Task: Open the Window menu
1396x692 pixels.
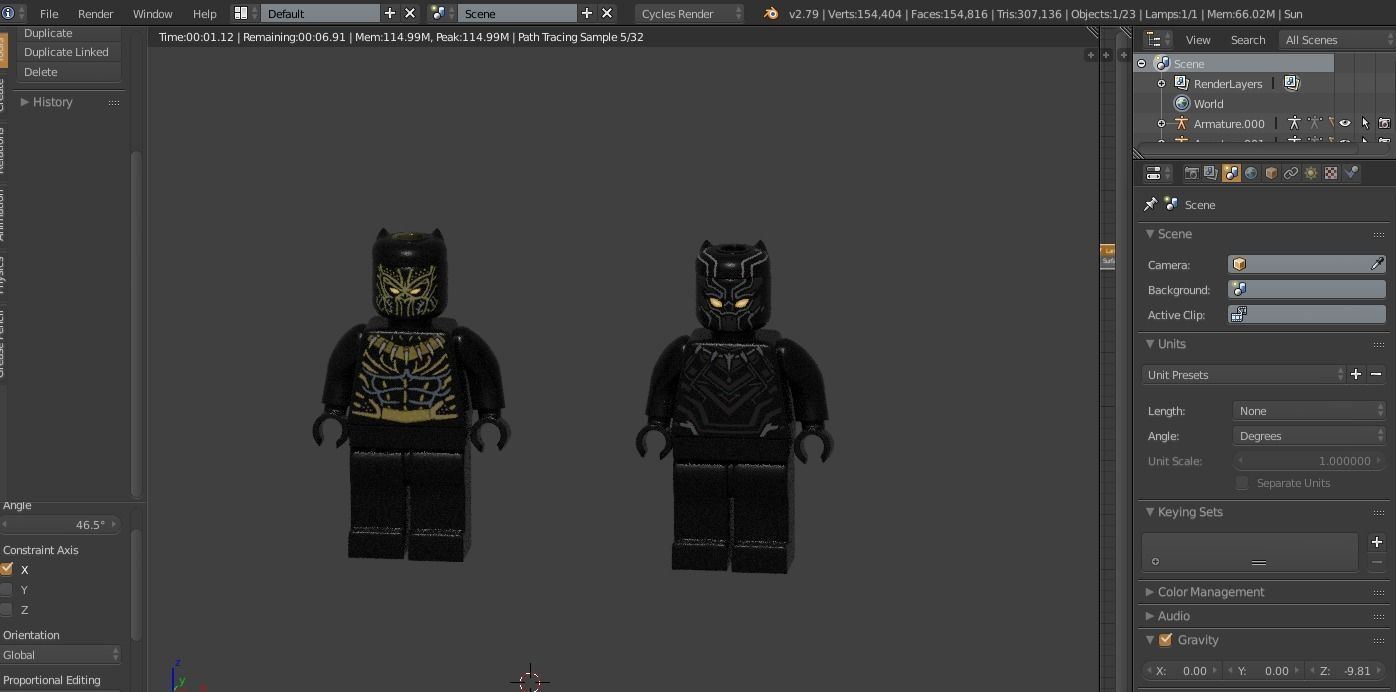Action: [x=152, y=13]
